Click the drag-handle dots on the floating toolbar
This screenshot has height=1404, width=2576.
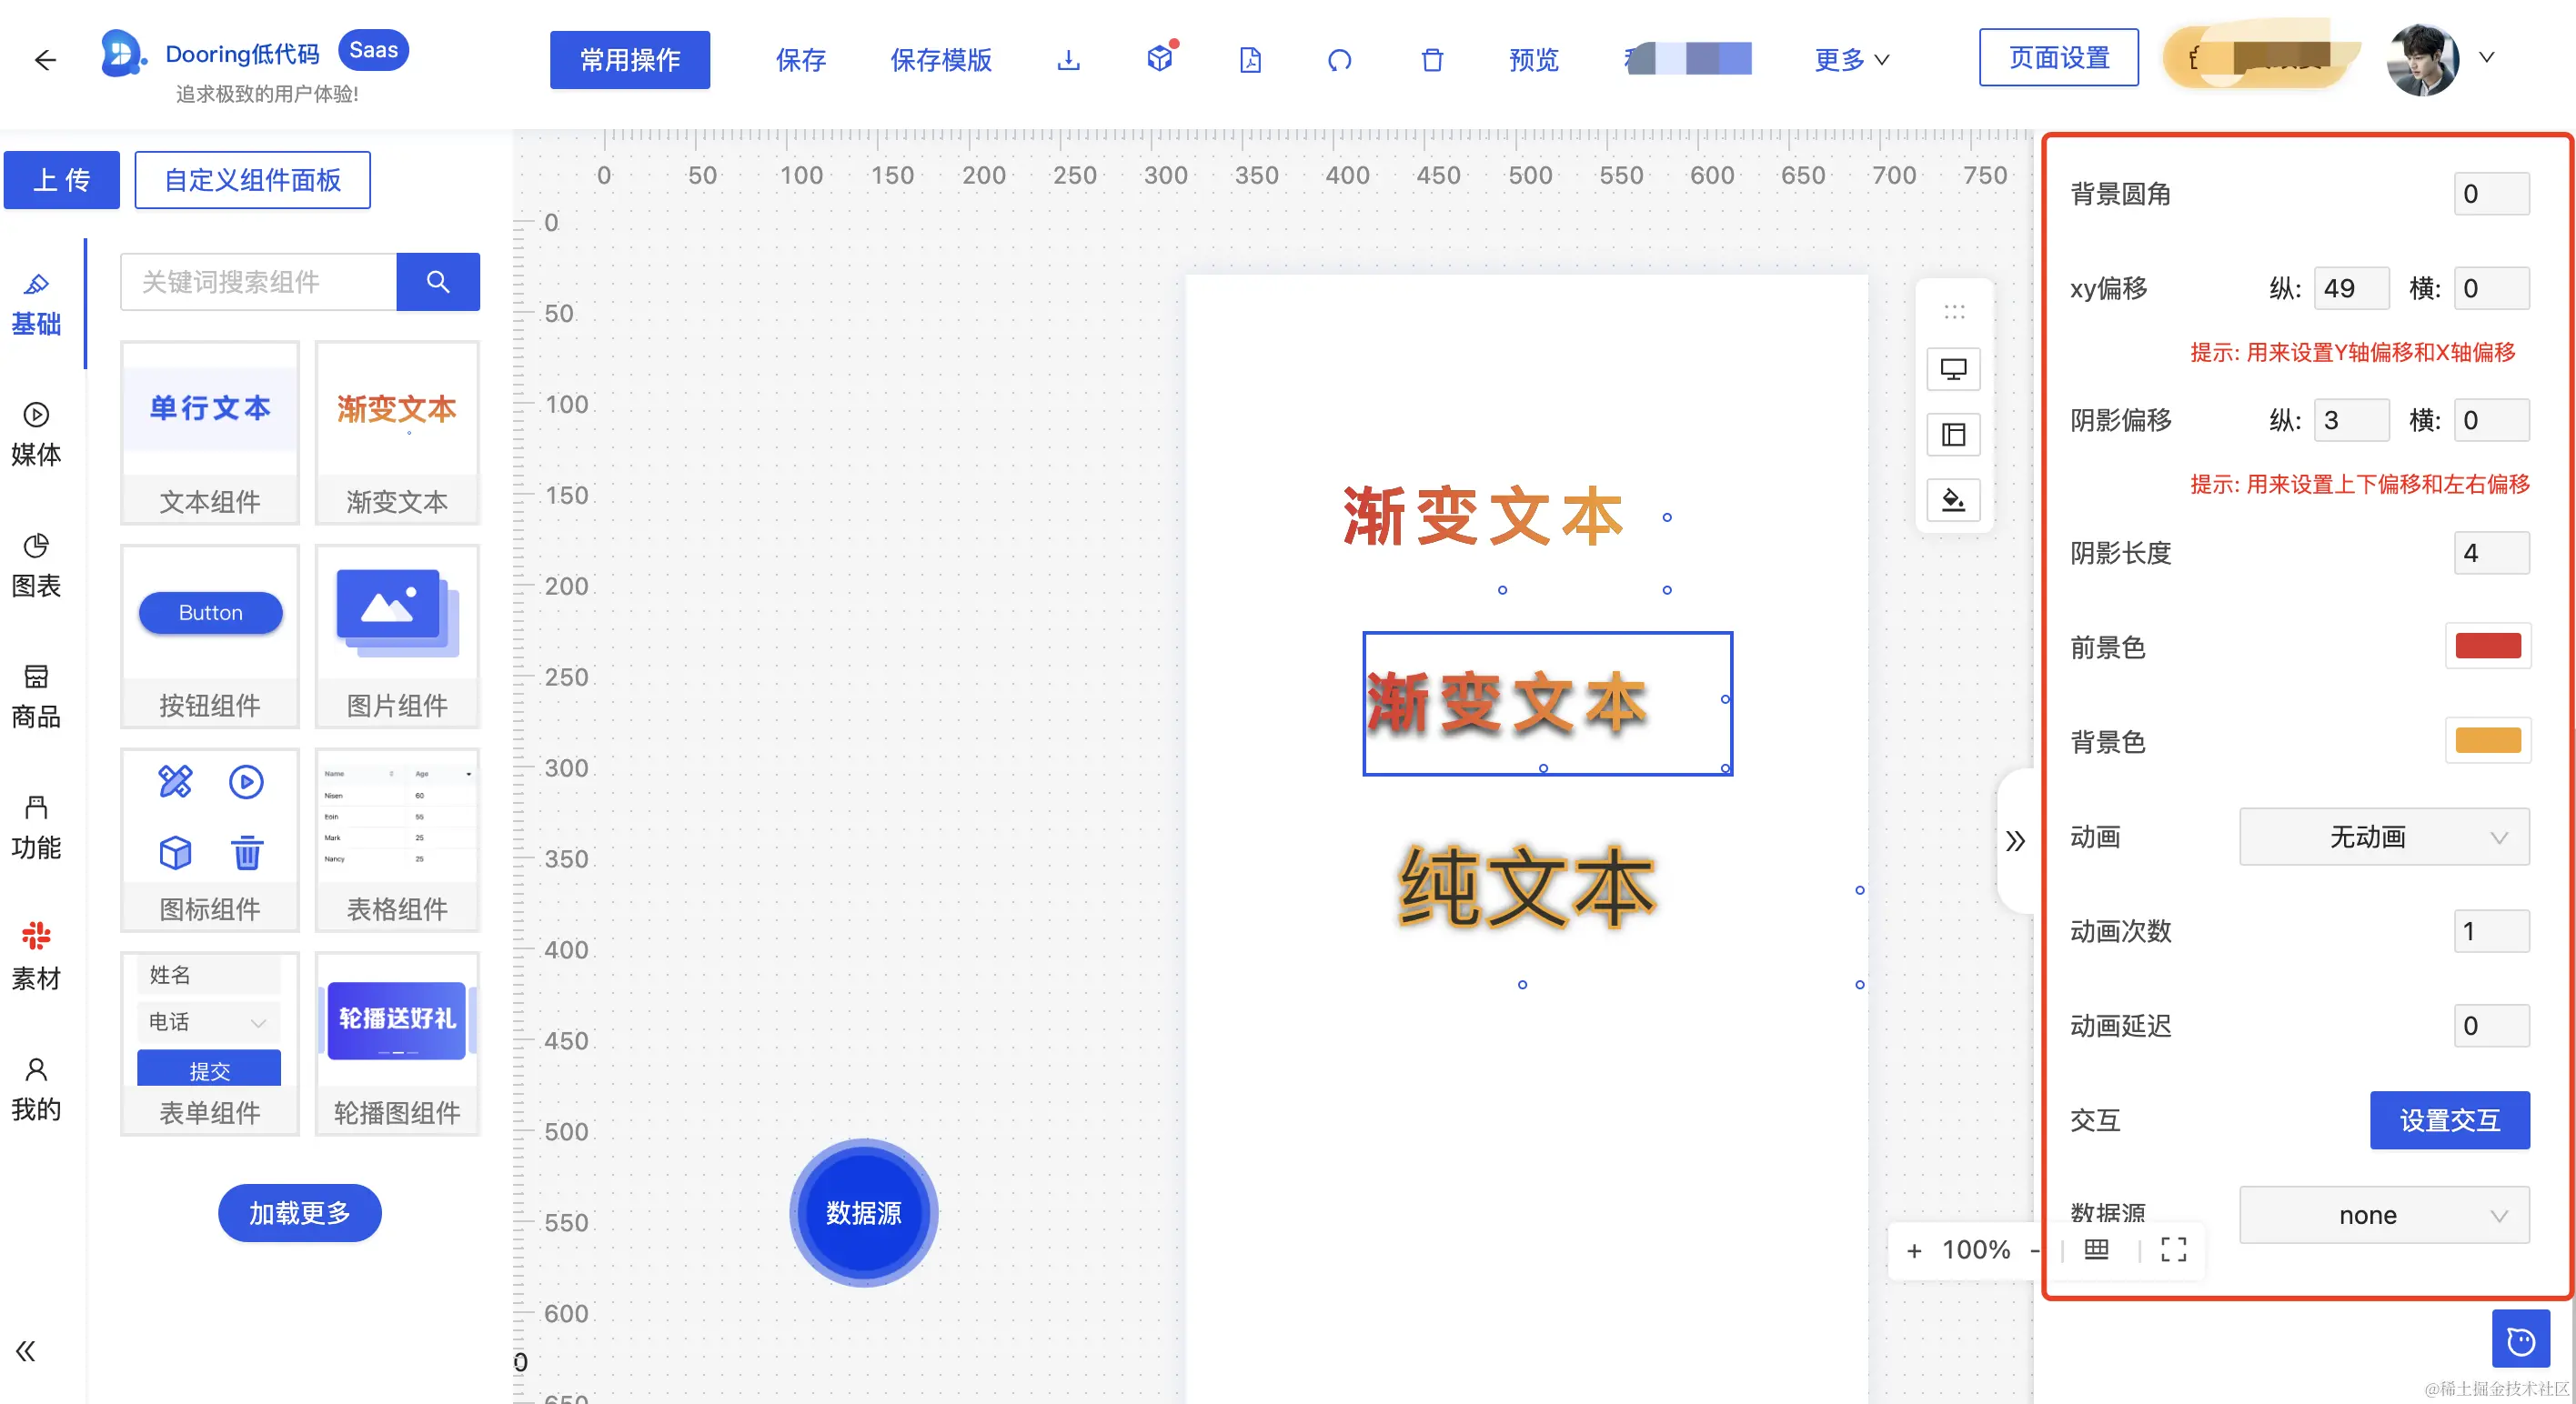1954,312
